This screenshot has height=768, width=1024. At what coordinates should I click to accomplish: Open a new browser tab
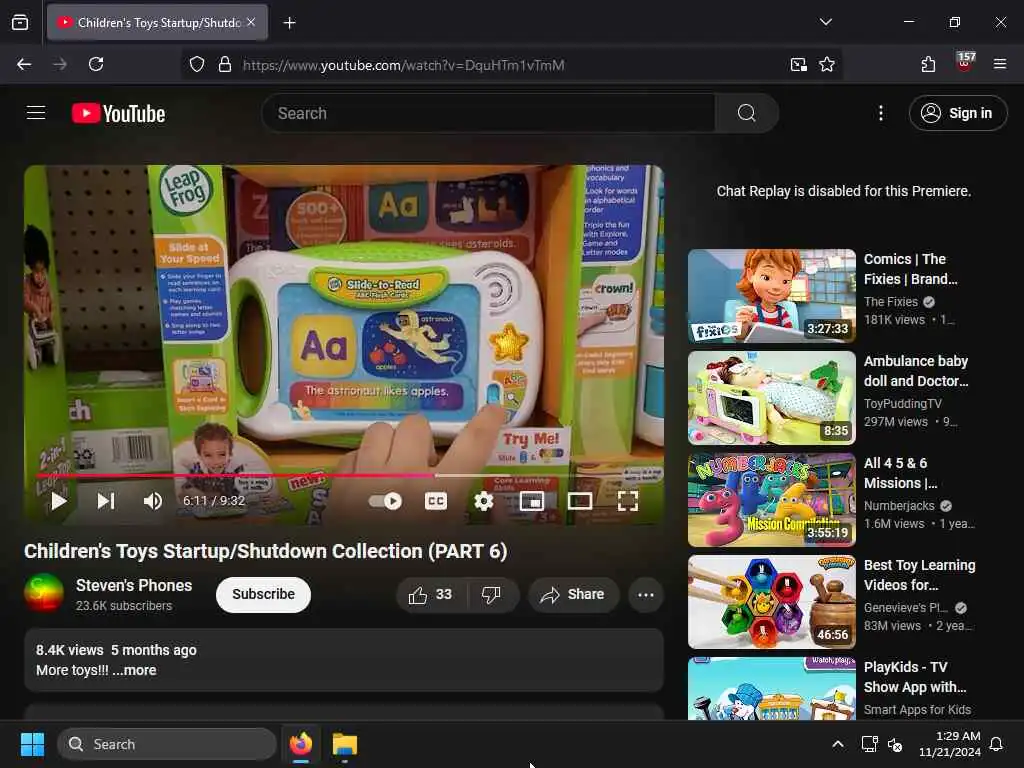click(x=289, y=23)
